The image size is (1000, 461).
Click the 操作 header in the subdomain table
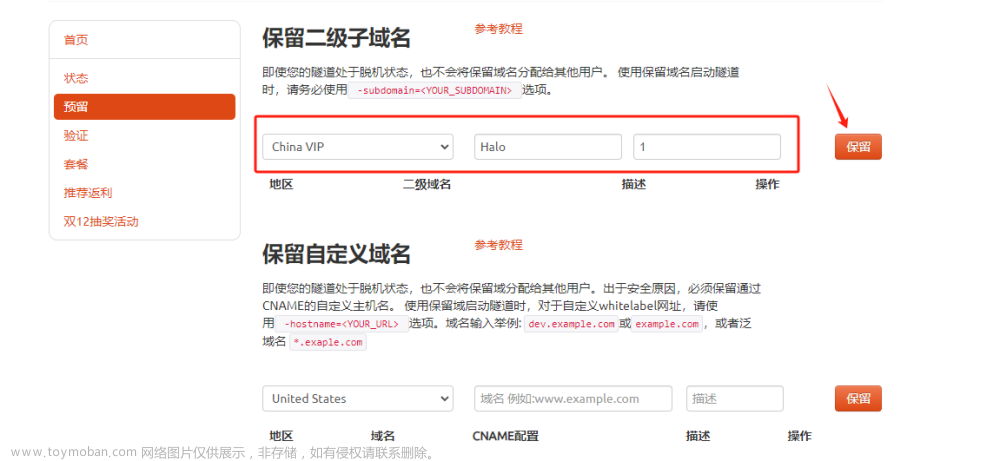coord(767,185)
